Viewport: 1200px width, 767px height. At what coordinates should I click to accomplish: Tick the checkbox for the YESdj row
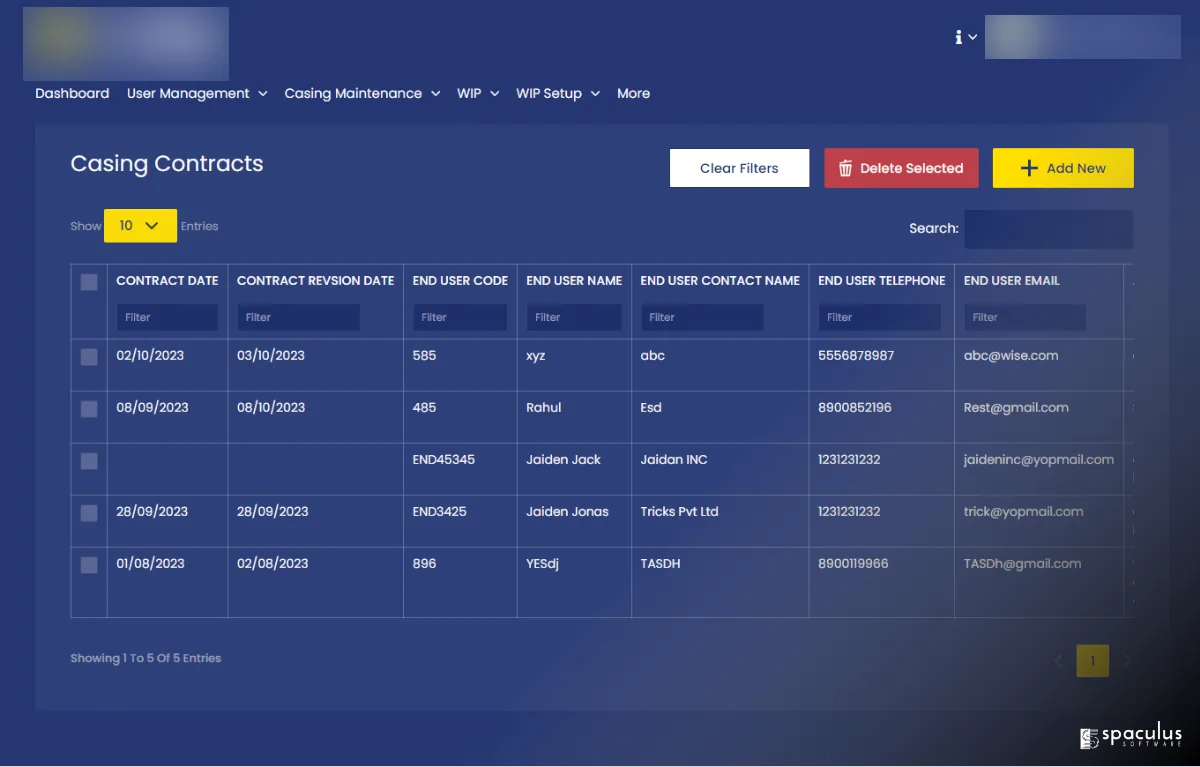coord(89,565)
